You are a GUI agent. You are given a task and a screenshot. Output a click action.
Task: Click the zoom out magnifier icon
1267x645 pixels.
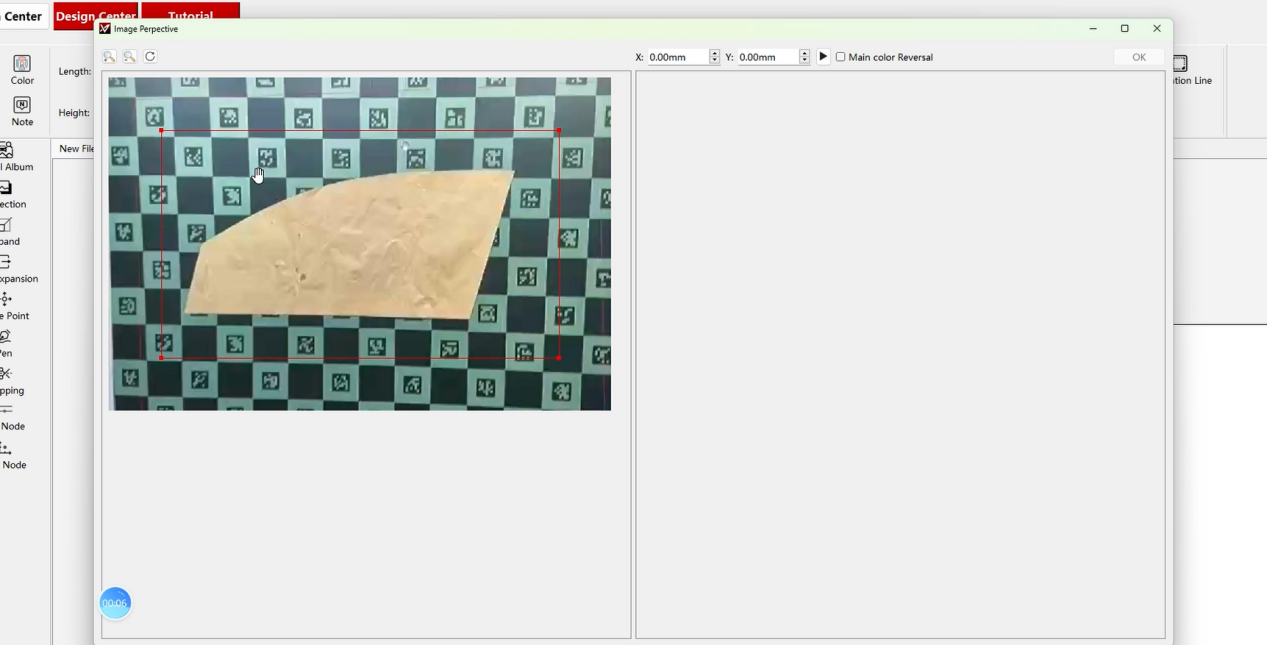coord(130,57)
